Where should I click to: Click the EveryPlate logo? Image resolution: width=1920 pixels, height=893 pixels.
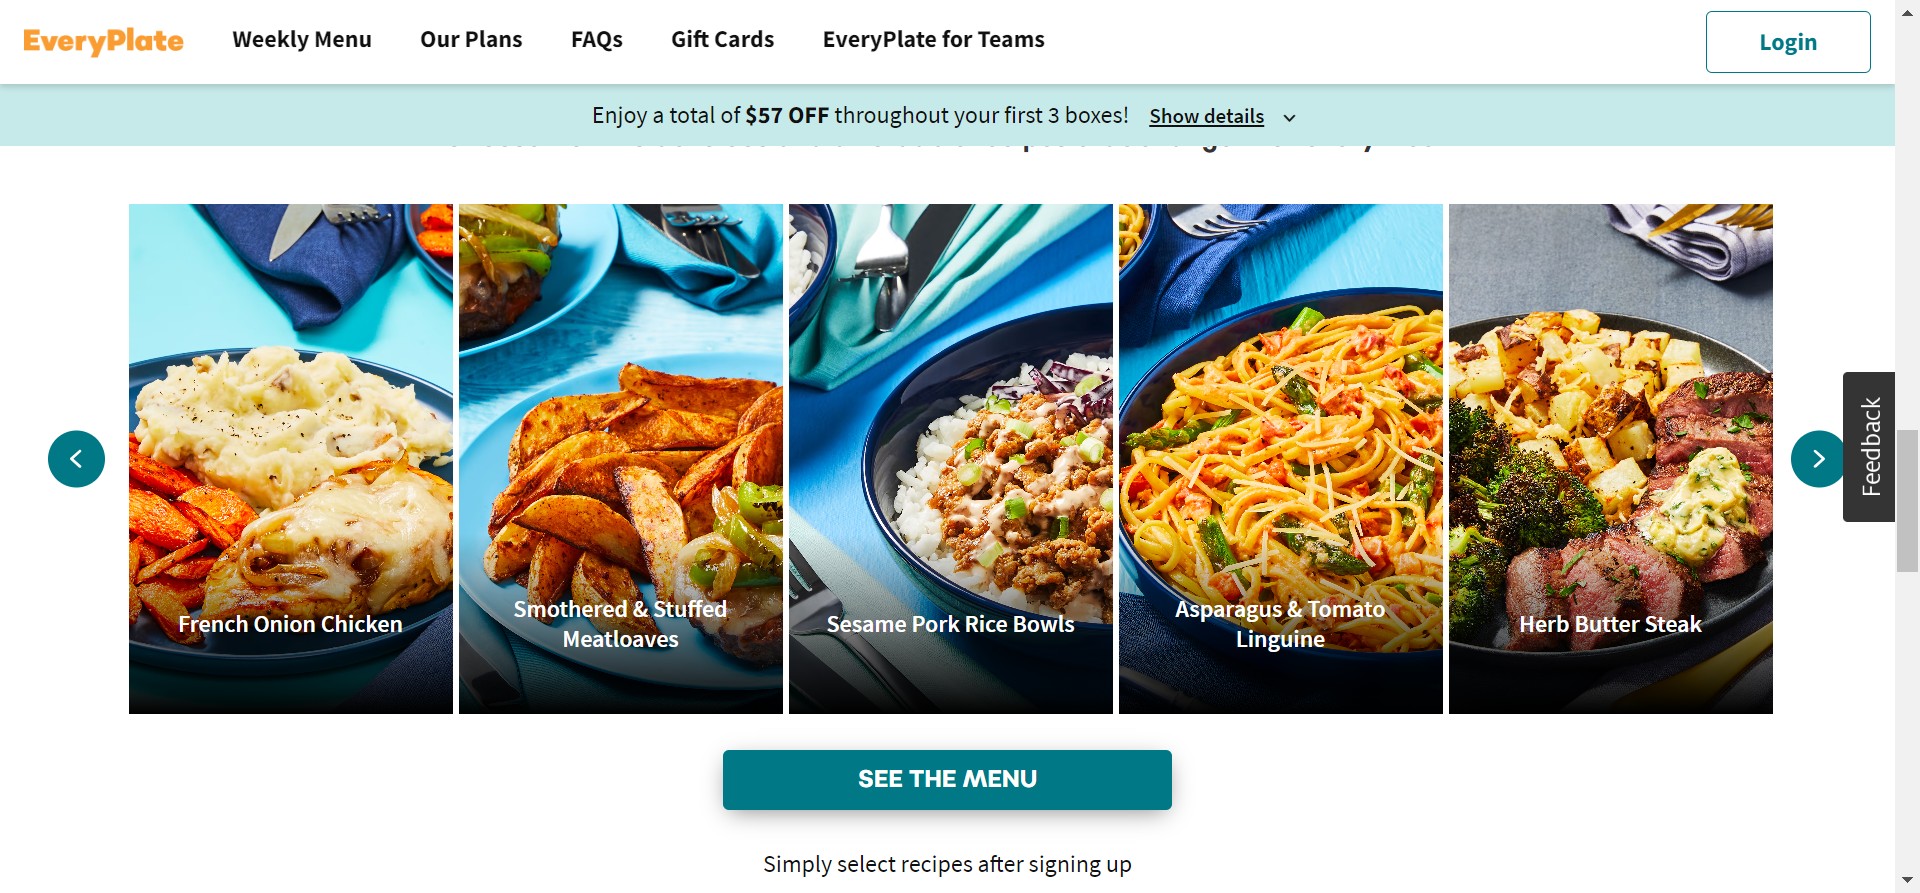point(103,41)
